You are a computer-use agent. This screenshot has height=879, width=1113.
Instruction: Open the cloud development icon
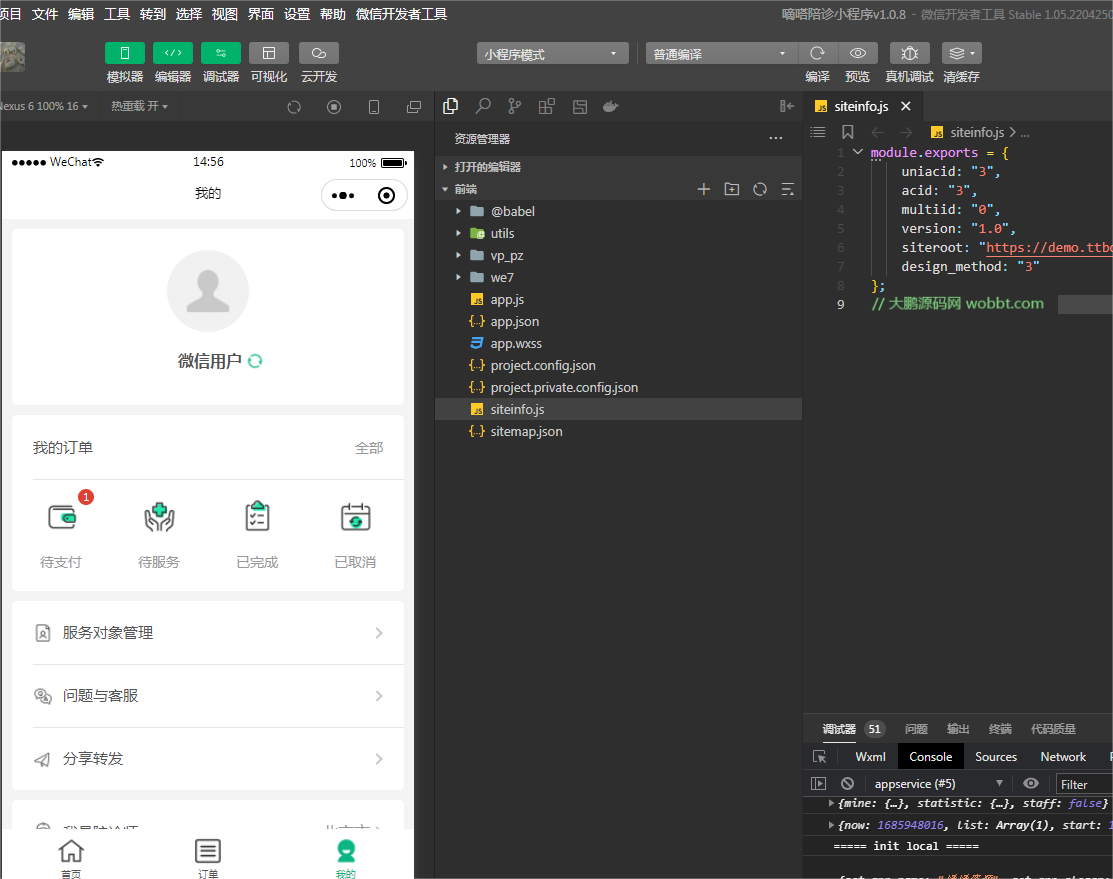coord(319,53)
